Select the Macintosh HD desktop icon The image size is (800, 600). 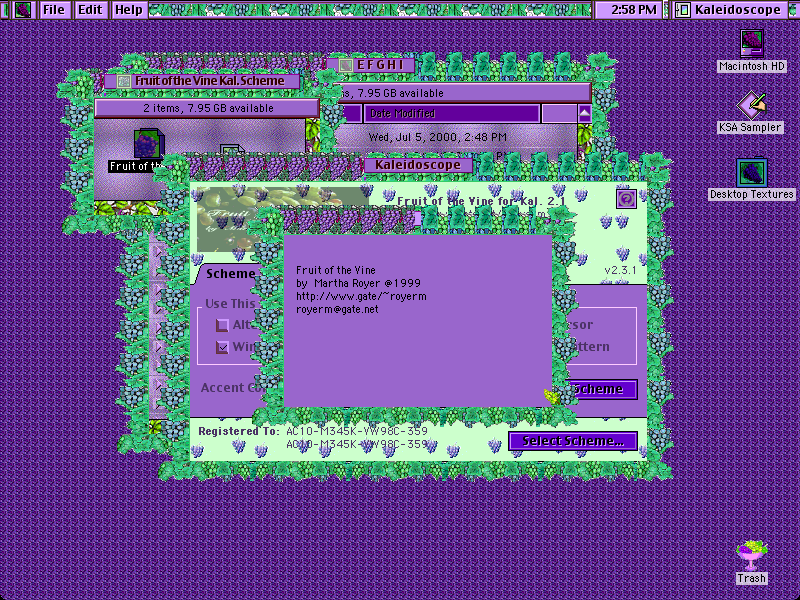click(x=752, y=51)
